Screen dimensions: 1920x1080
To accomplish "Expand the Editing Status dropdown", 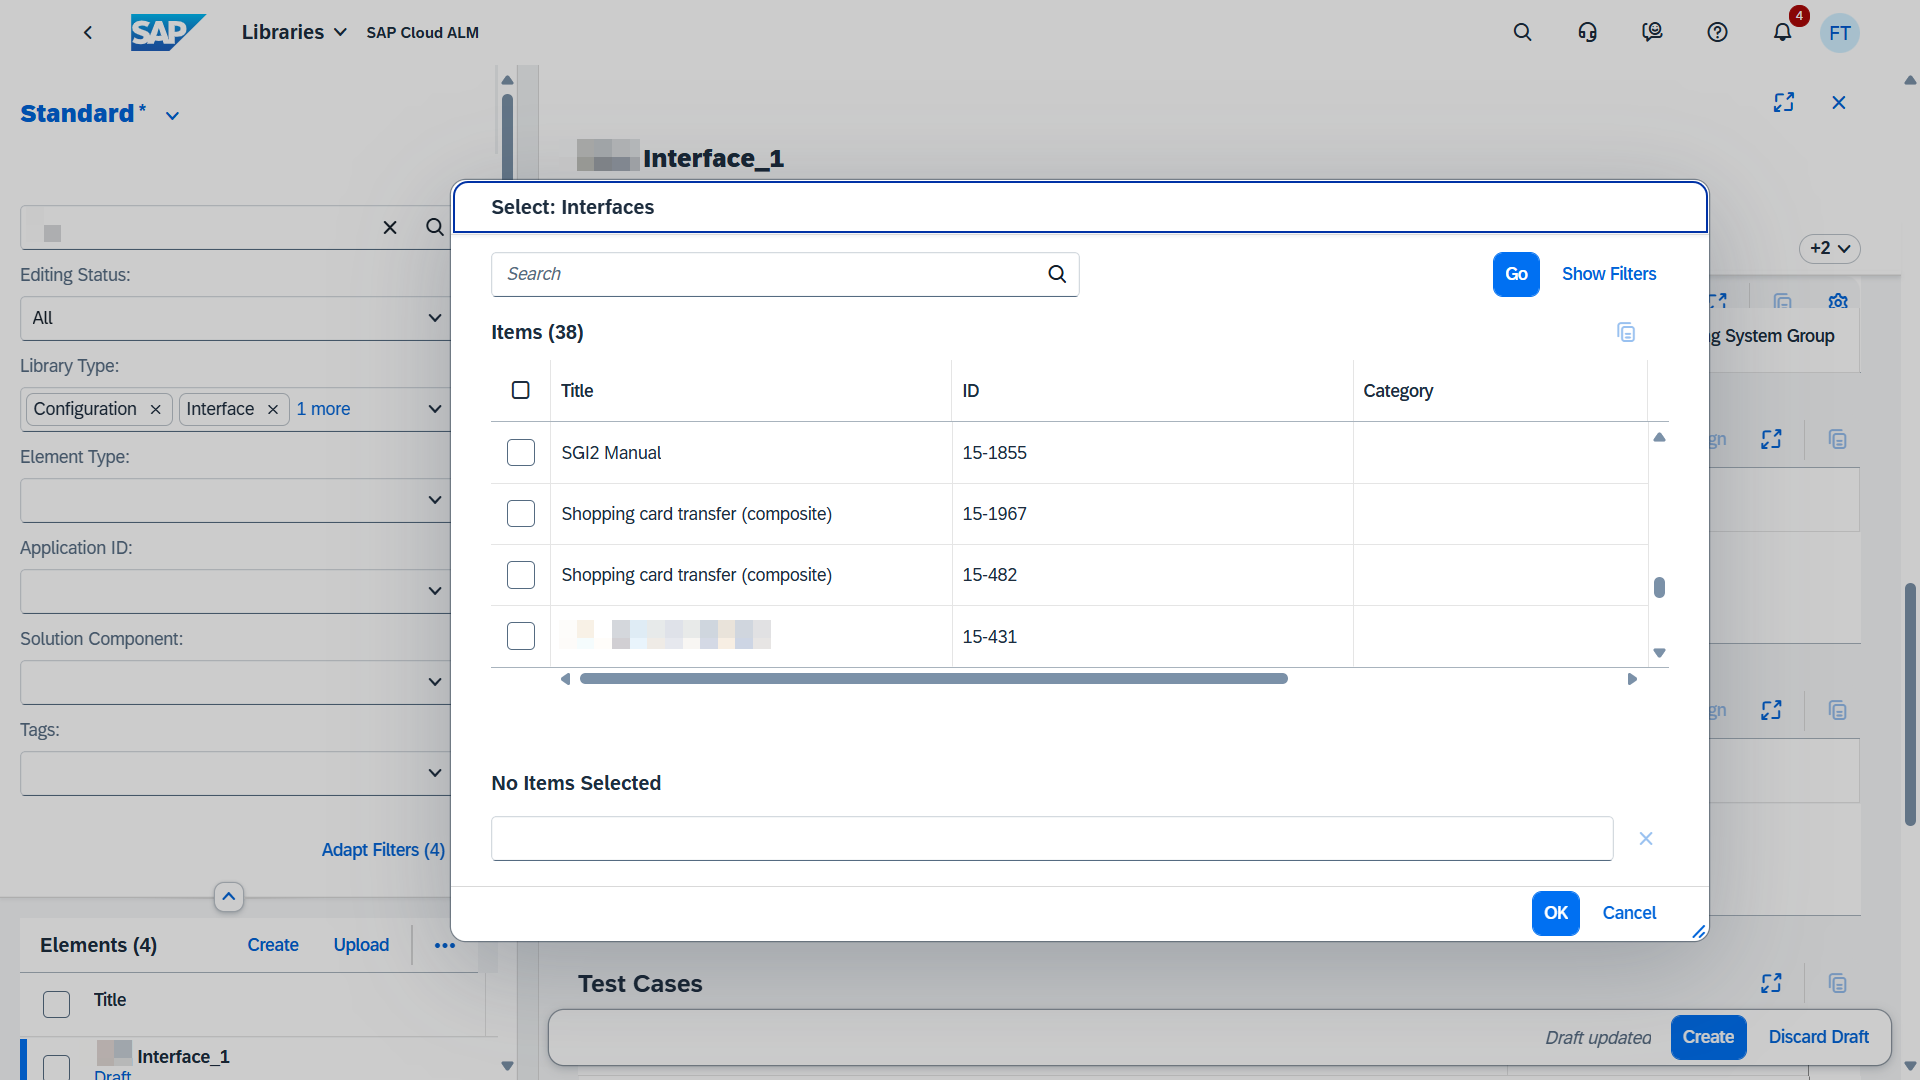I will pyautogui.click(x=435, y=318).
